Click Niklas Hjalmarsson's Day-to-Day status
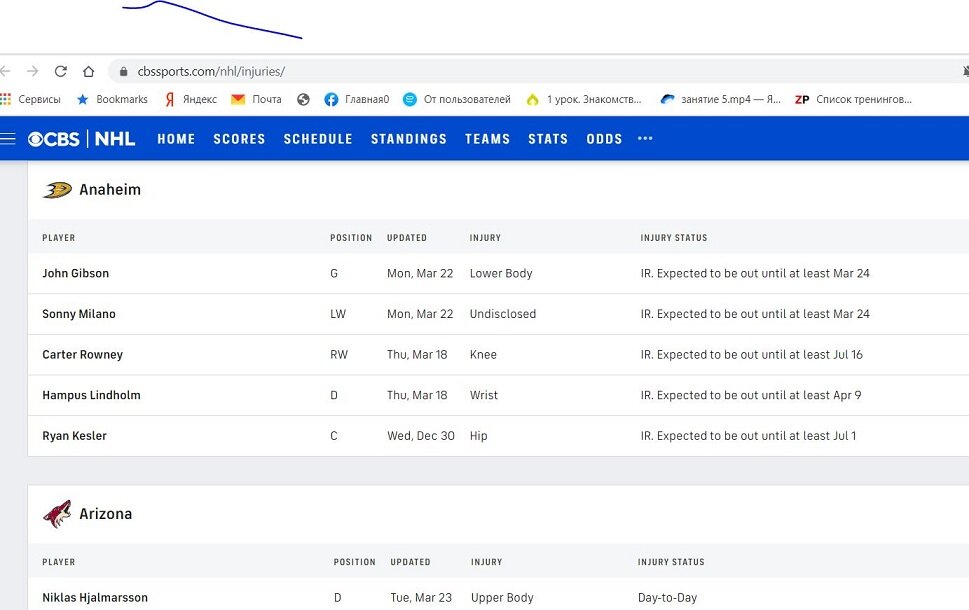This screenshot has width=969, height=610. click(x=667, y=598)
